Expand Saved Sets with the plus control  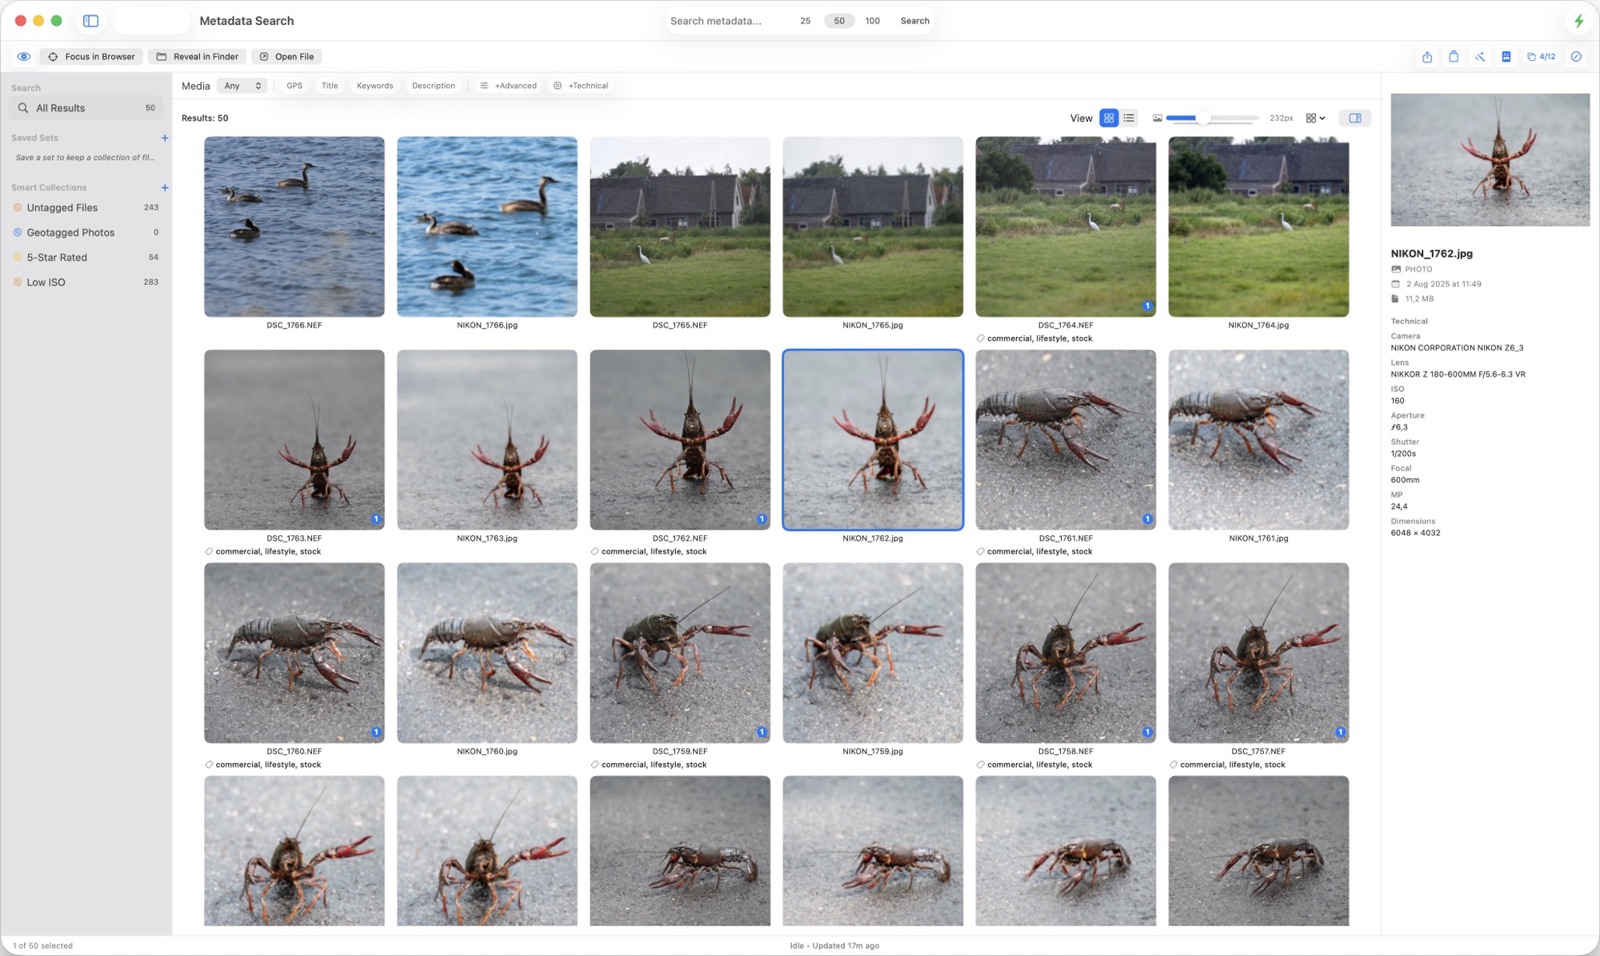coord(164,137)
